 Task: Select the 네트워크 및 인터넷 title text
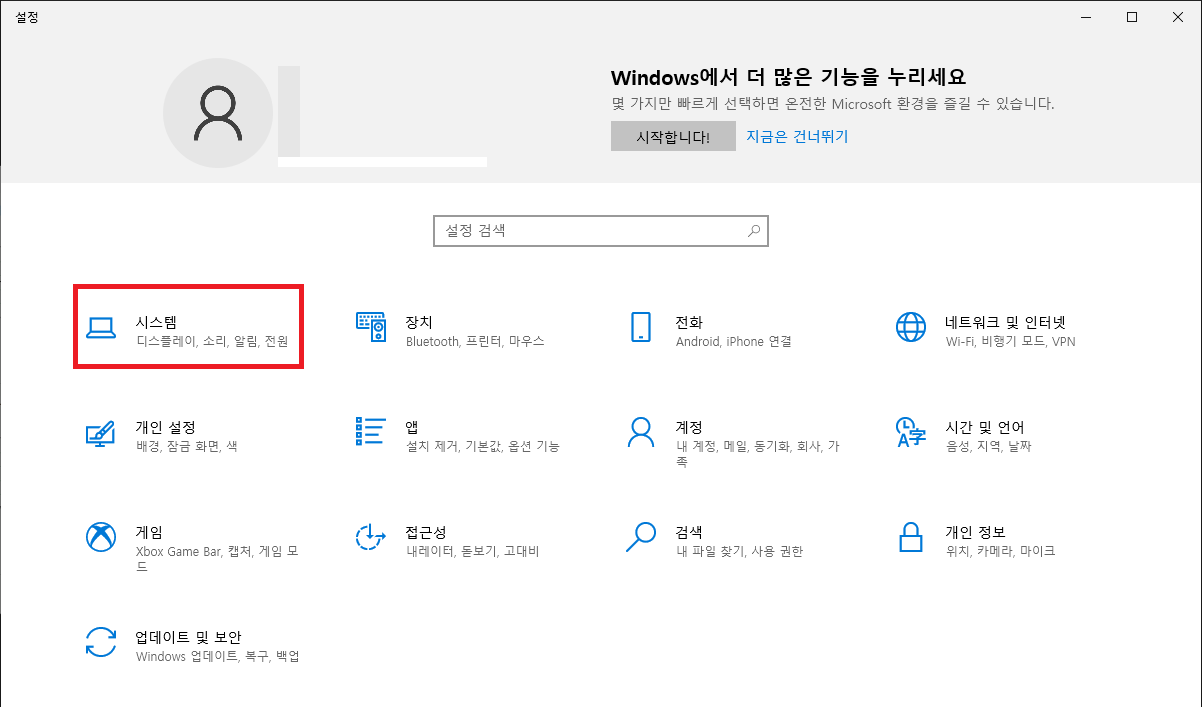coord(1006,322)
